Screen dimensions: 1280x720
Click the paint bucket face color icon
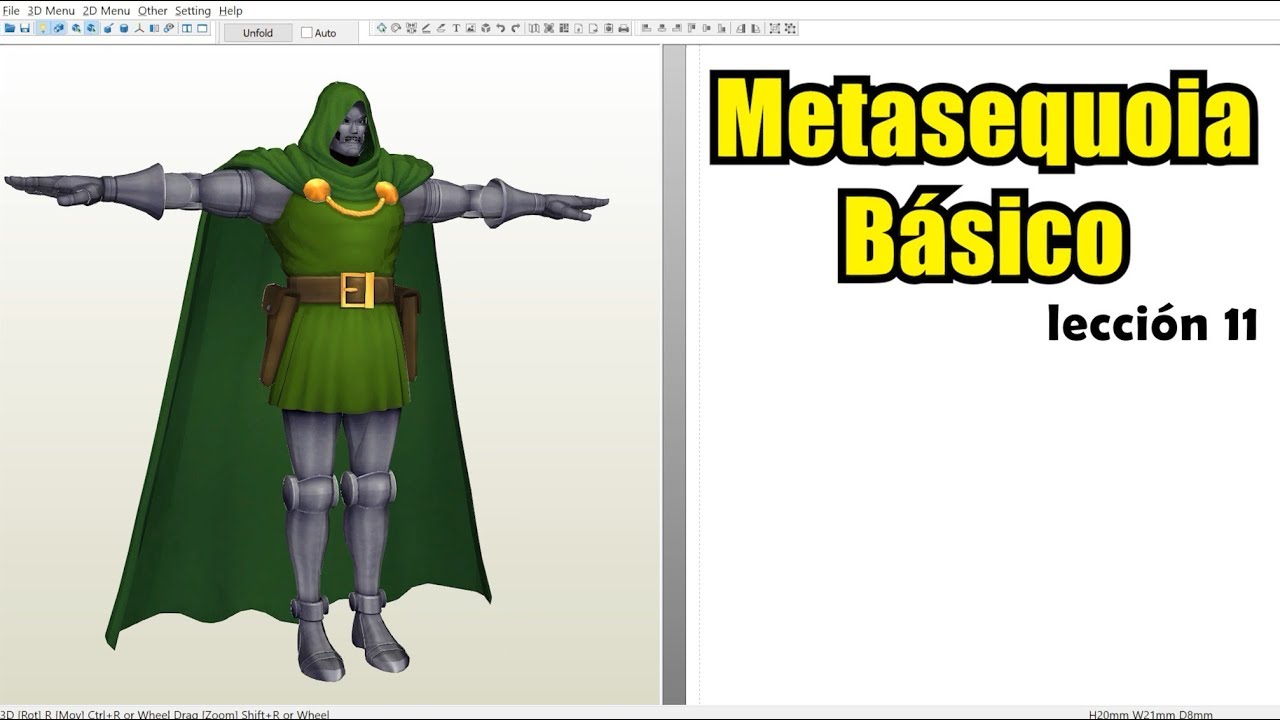pyautogui.click(x=108, y=28)
